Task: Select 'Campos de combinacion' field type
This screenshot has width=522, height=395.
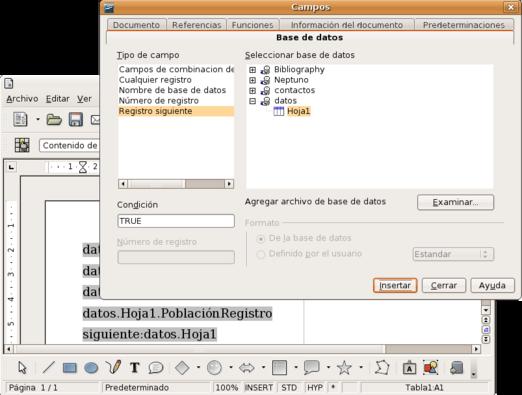Action: (x=176, y=70)
